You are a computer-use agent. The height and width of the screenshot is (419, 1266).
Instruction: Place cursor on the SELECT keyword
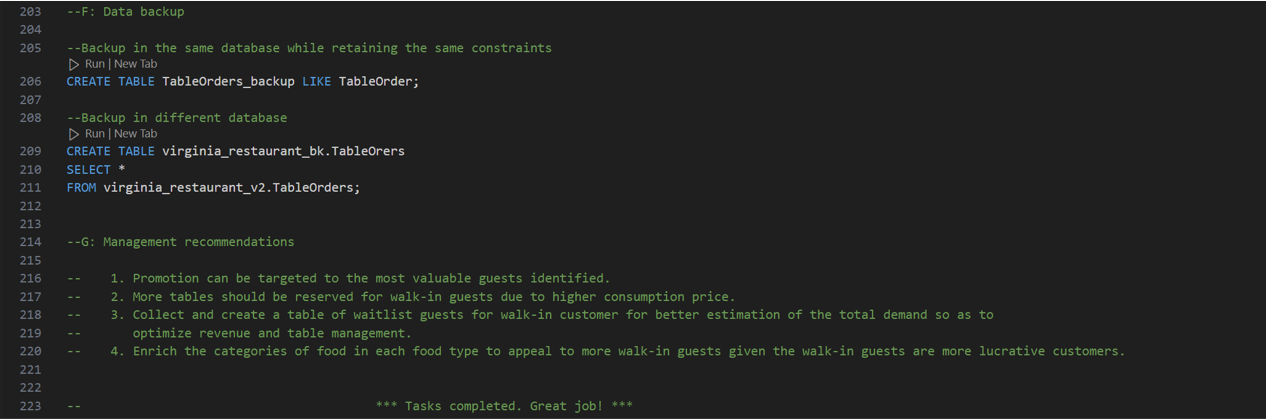[88, 170]
